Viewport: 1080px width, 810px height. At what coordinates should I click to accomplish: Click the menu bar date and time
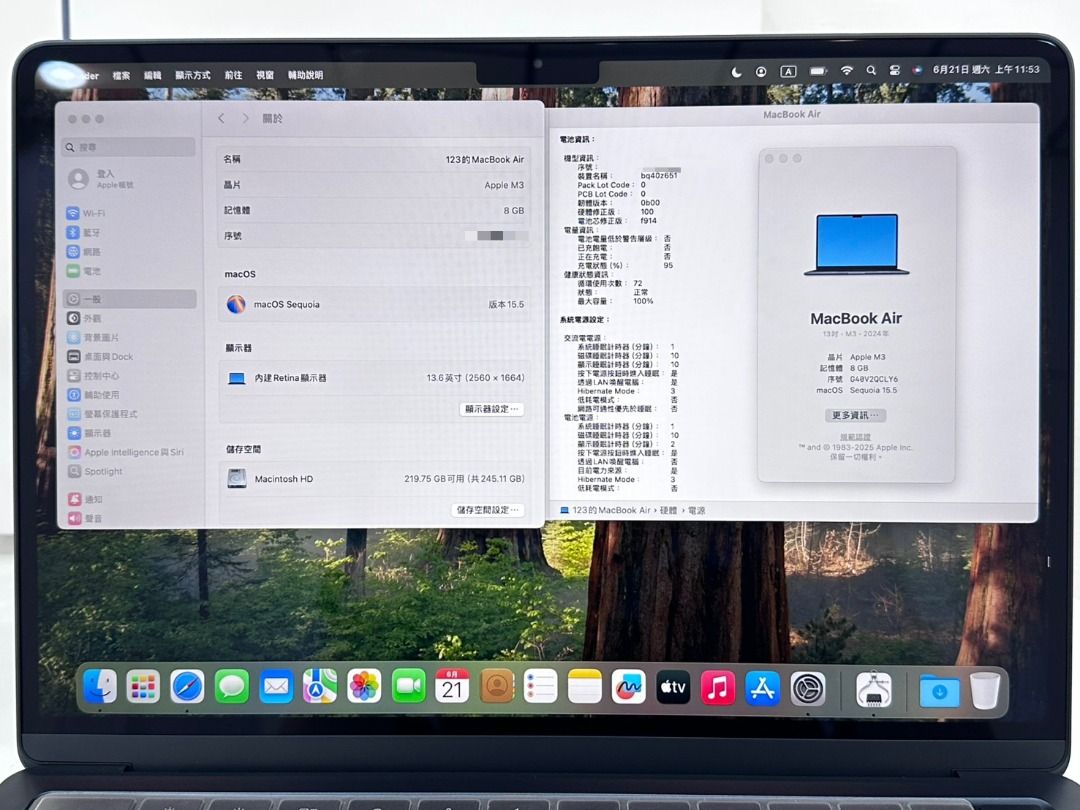(986, 70)
